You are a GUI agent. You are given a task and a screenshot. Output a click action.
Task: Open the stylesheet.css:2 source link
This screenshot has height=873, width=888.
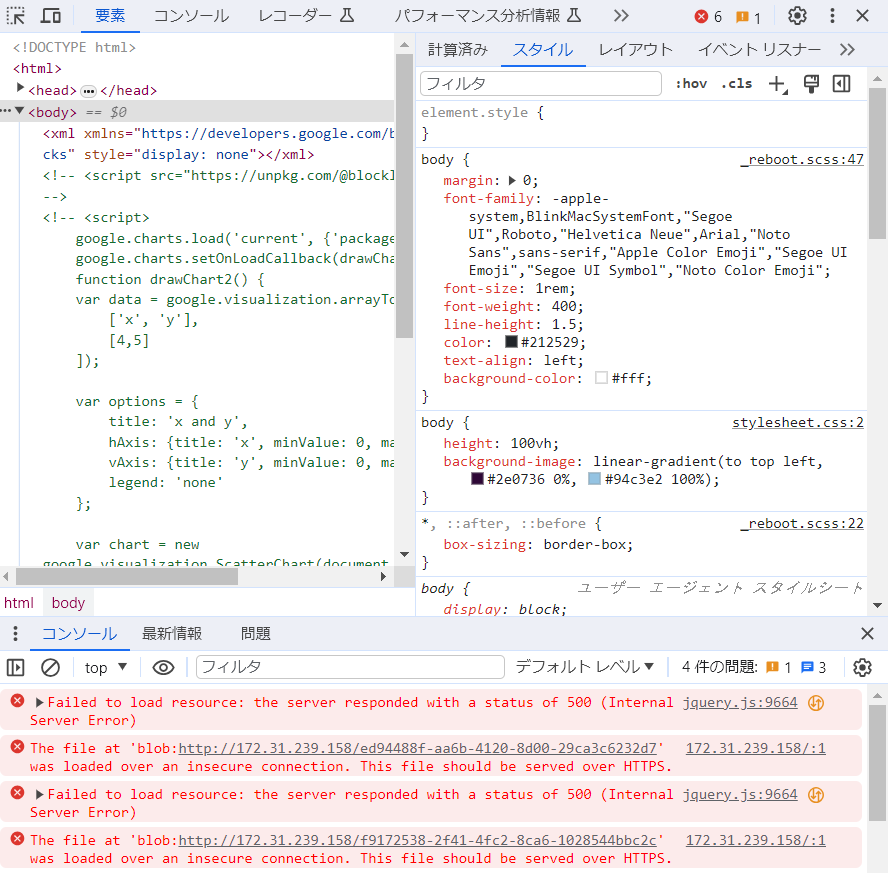tap(797, 423)
